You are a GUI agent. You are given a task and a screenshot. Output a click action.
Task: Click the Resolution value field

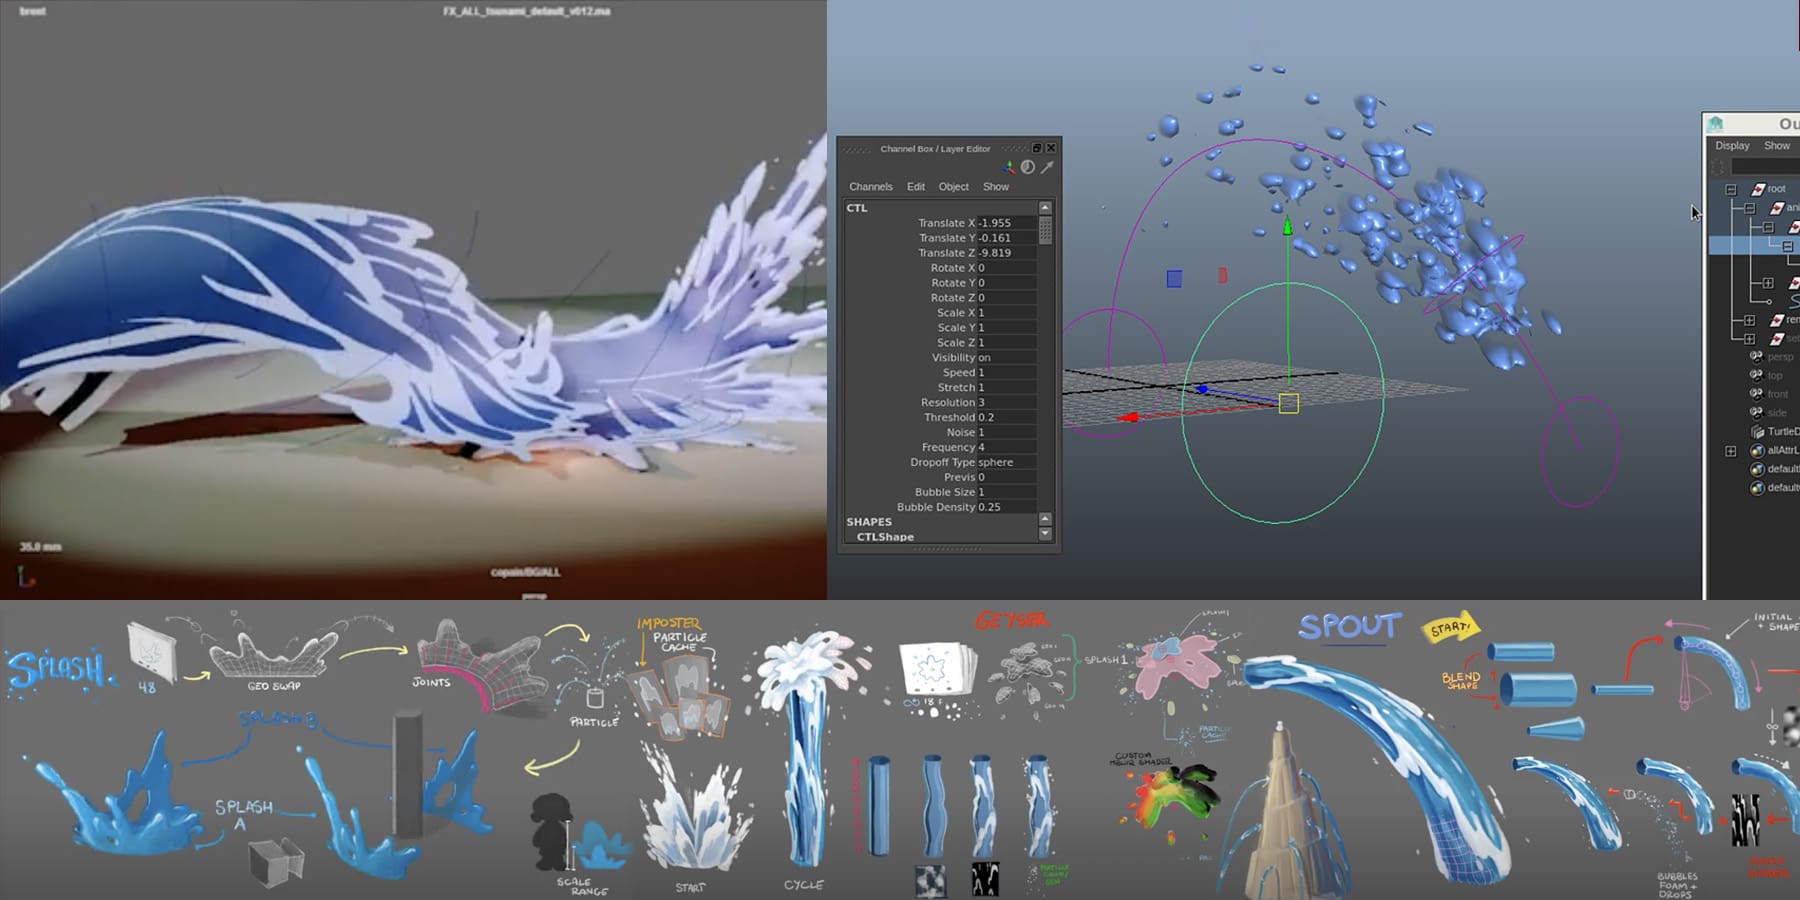[1006, 402]
